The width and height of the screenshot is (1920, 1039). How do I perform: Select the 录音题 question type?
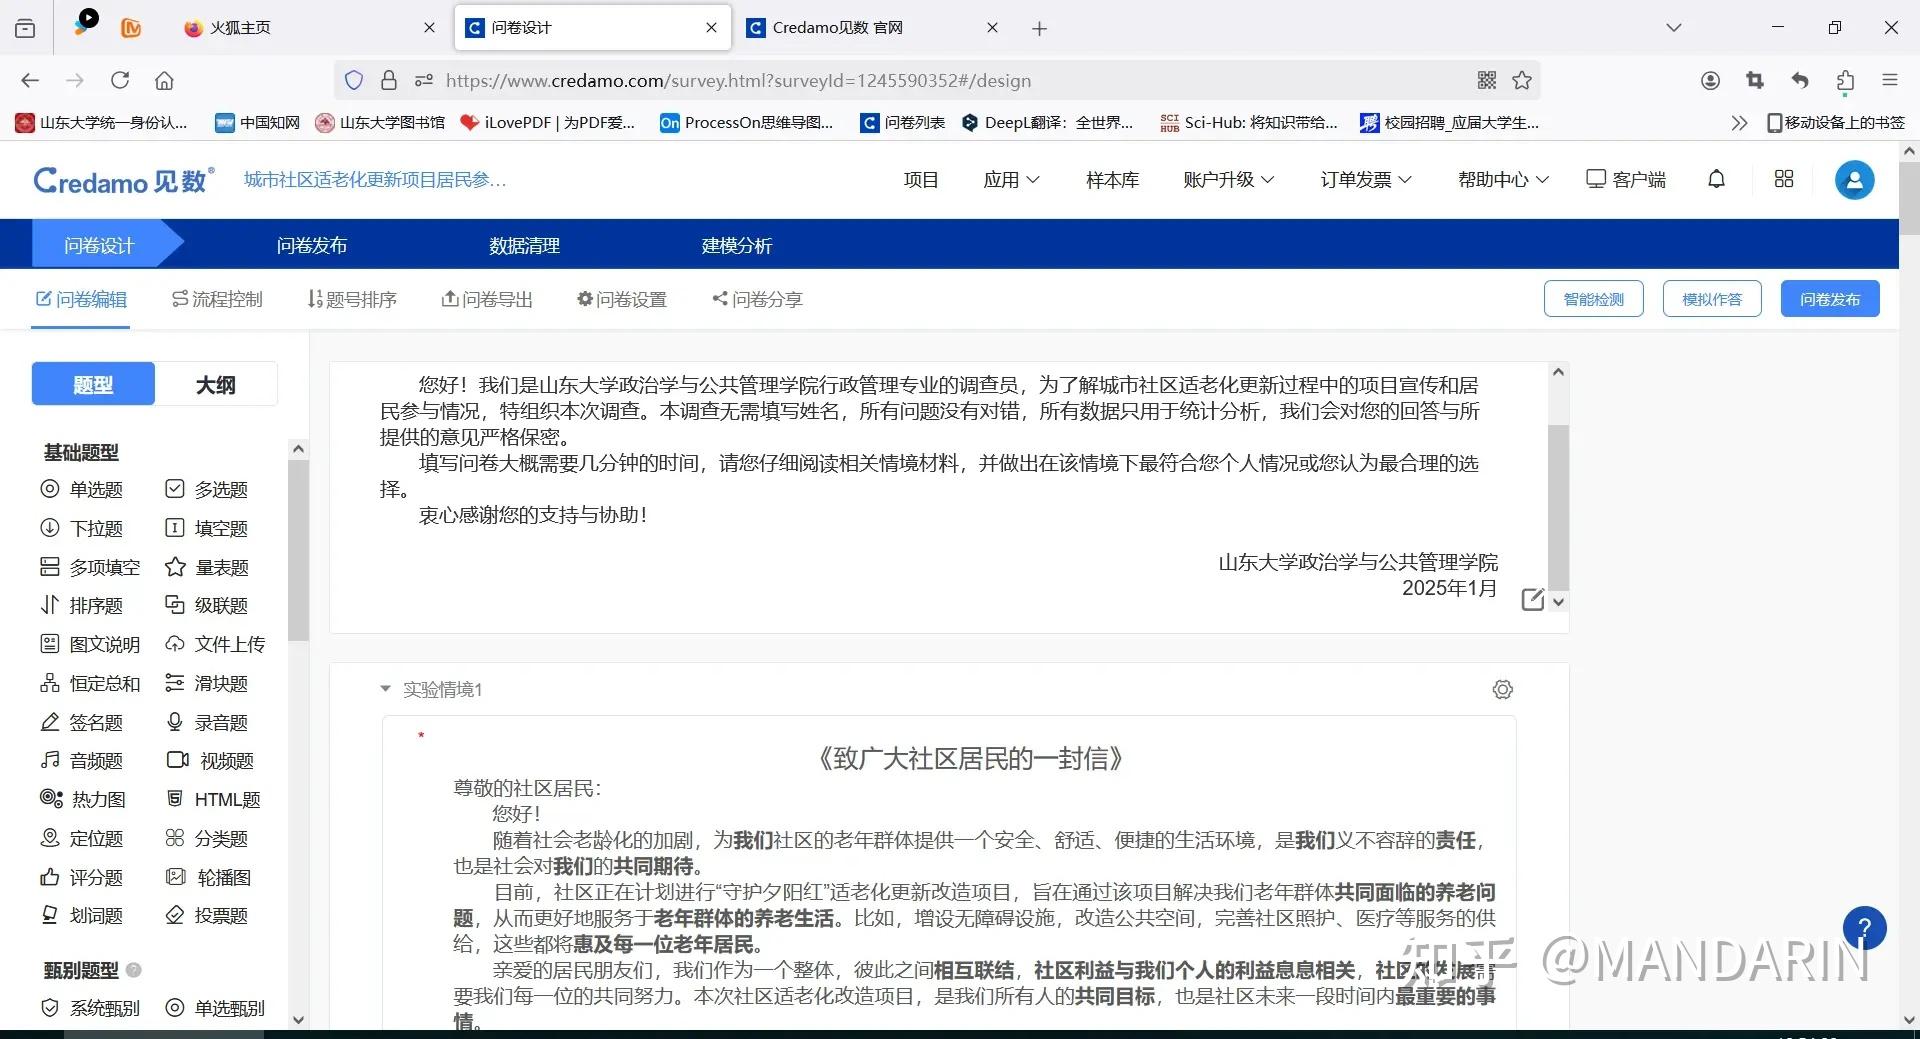tap(219, 722)
